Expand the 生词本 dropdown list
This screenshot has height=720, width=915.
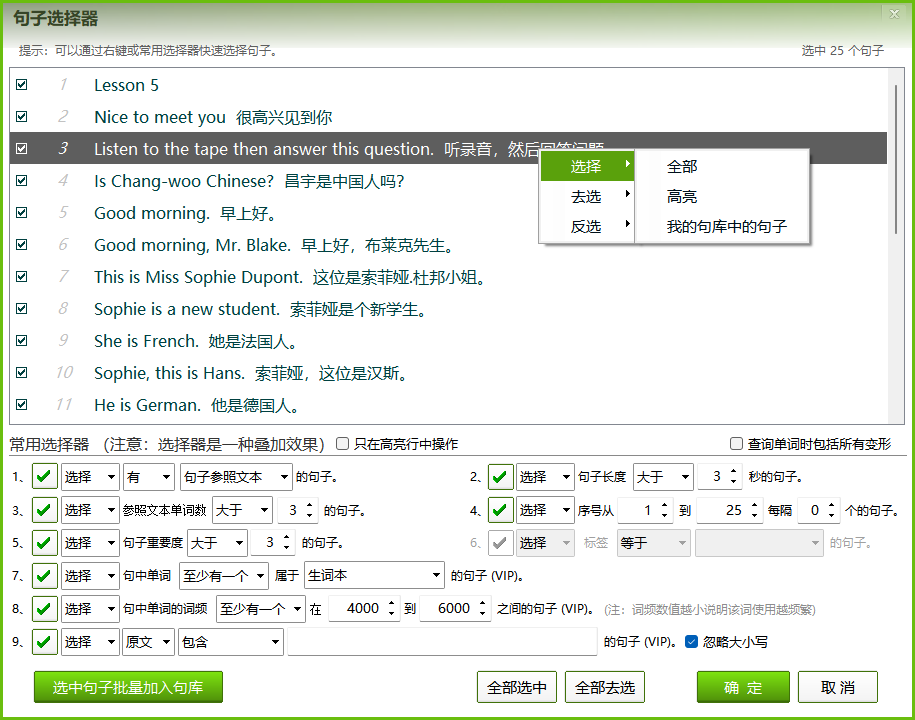click(x=374, y=575)
